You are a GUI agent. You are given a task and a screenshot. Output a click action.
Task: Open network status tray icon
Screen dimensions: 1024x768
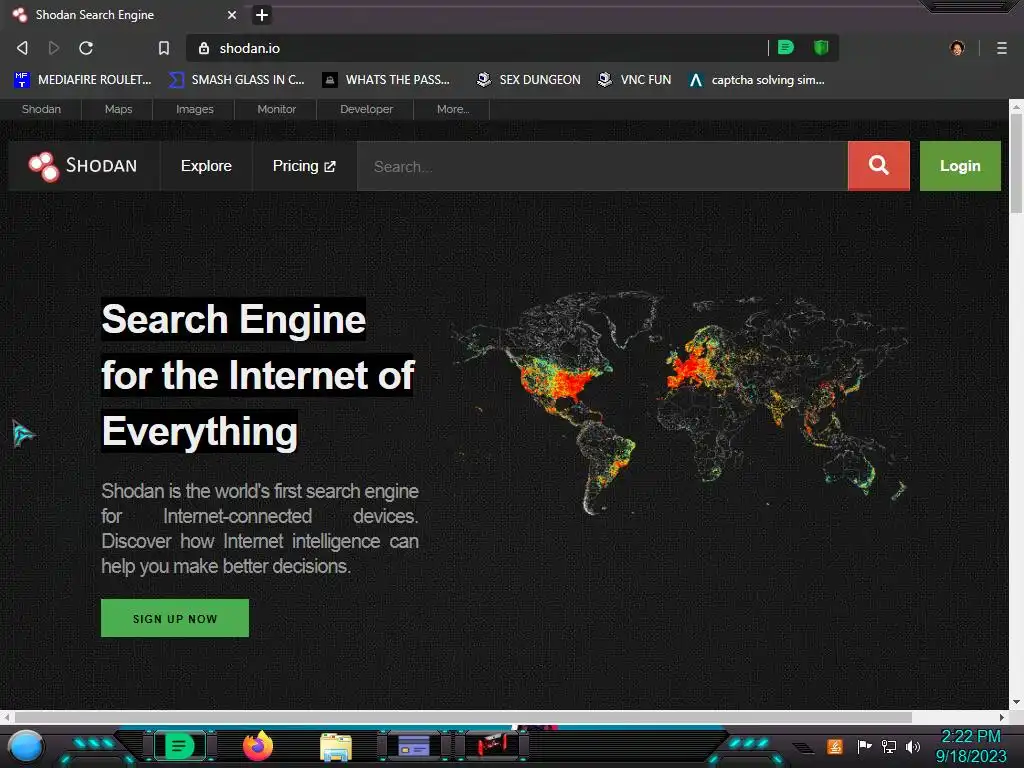tap(889, 746)
